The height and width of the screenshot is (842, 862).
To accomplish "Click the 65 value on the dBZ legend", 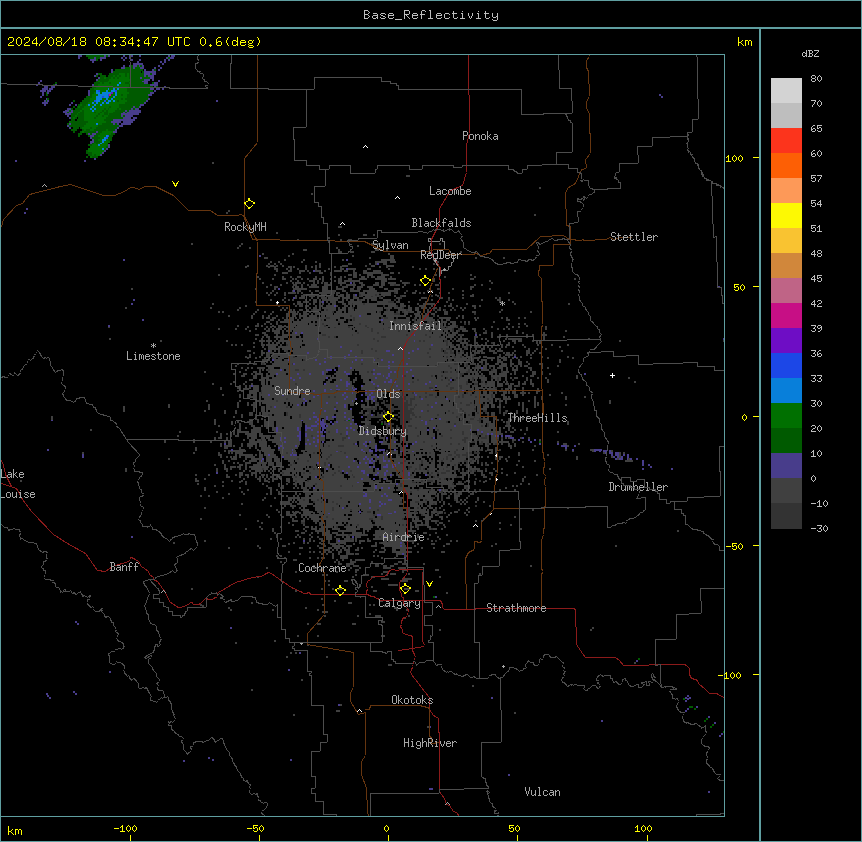I will [x=816, y=129].
